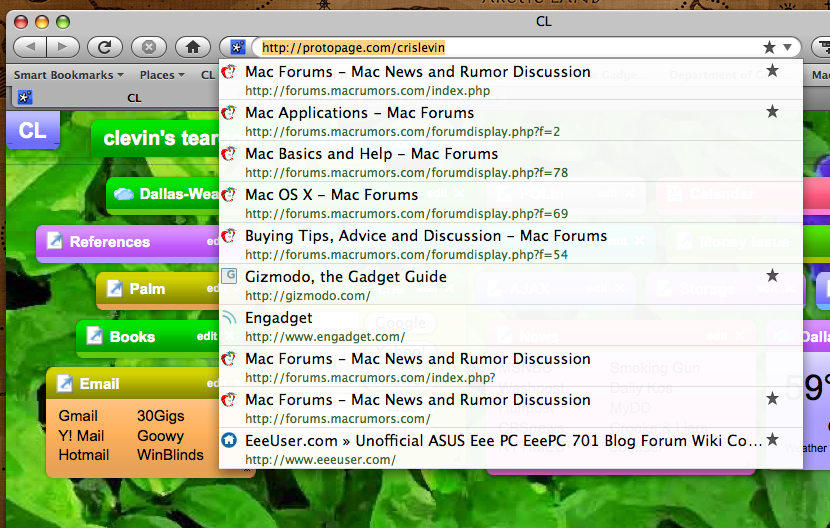Image resolution: width=830 pixels, height=528 pixels.
Task: Click the Palm widget title icon
Action: click(114, 289)
